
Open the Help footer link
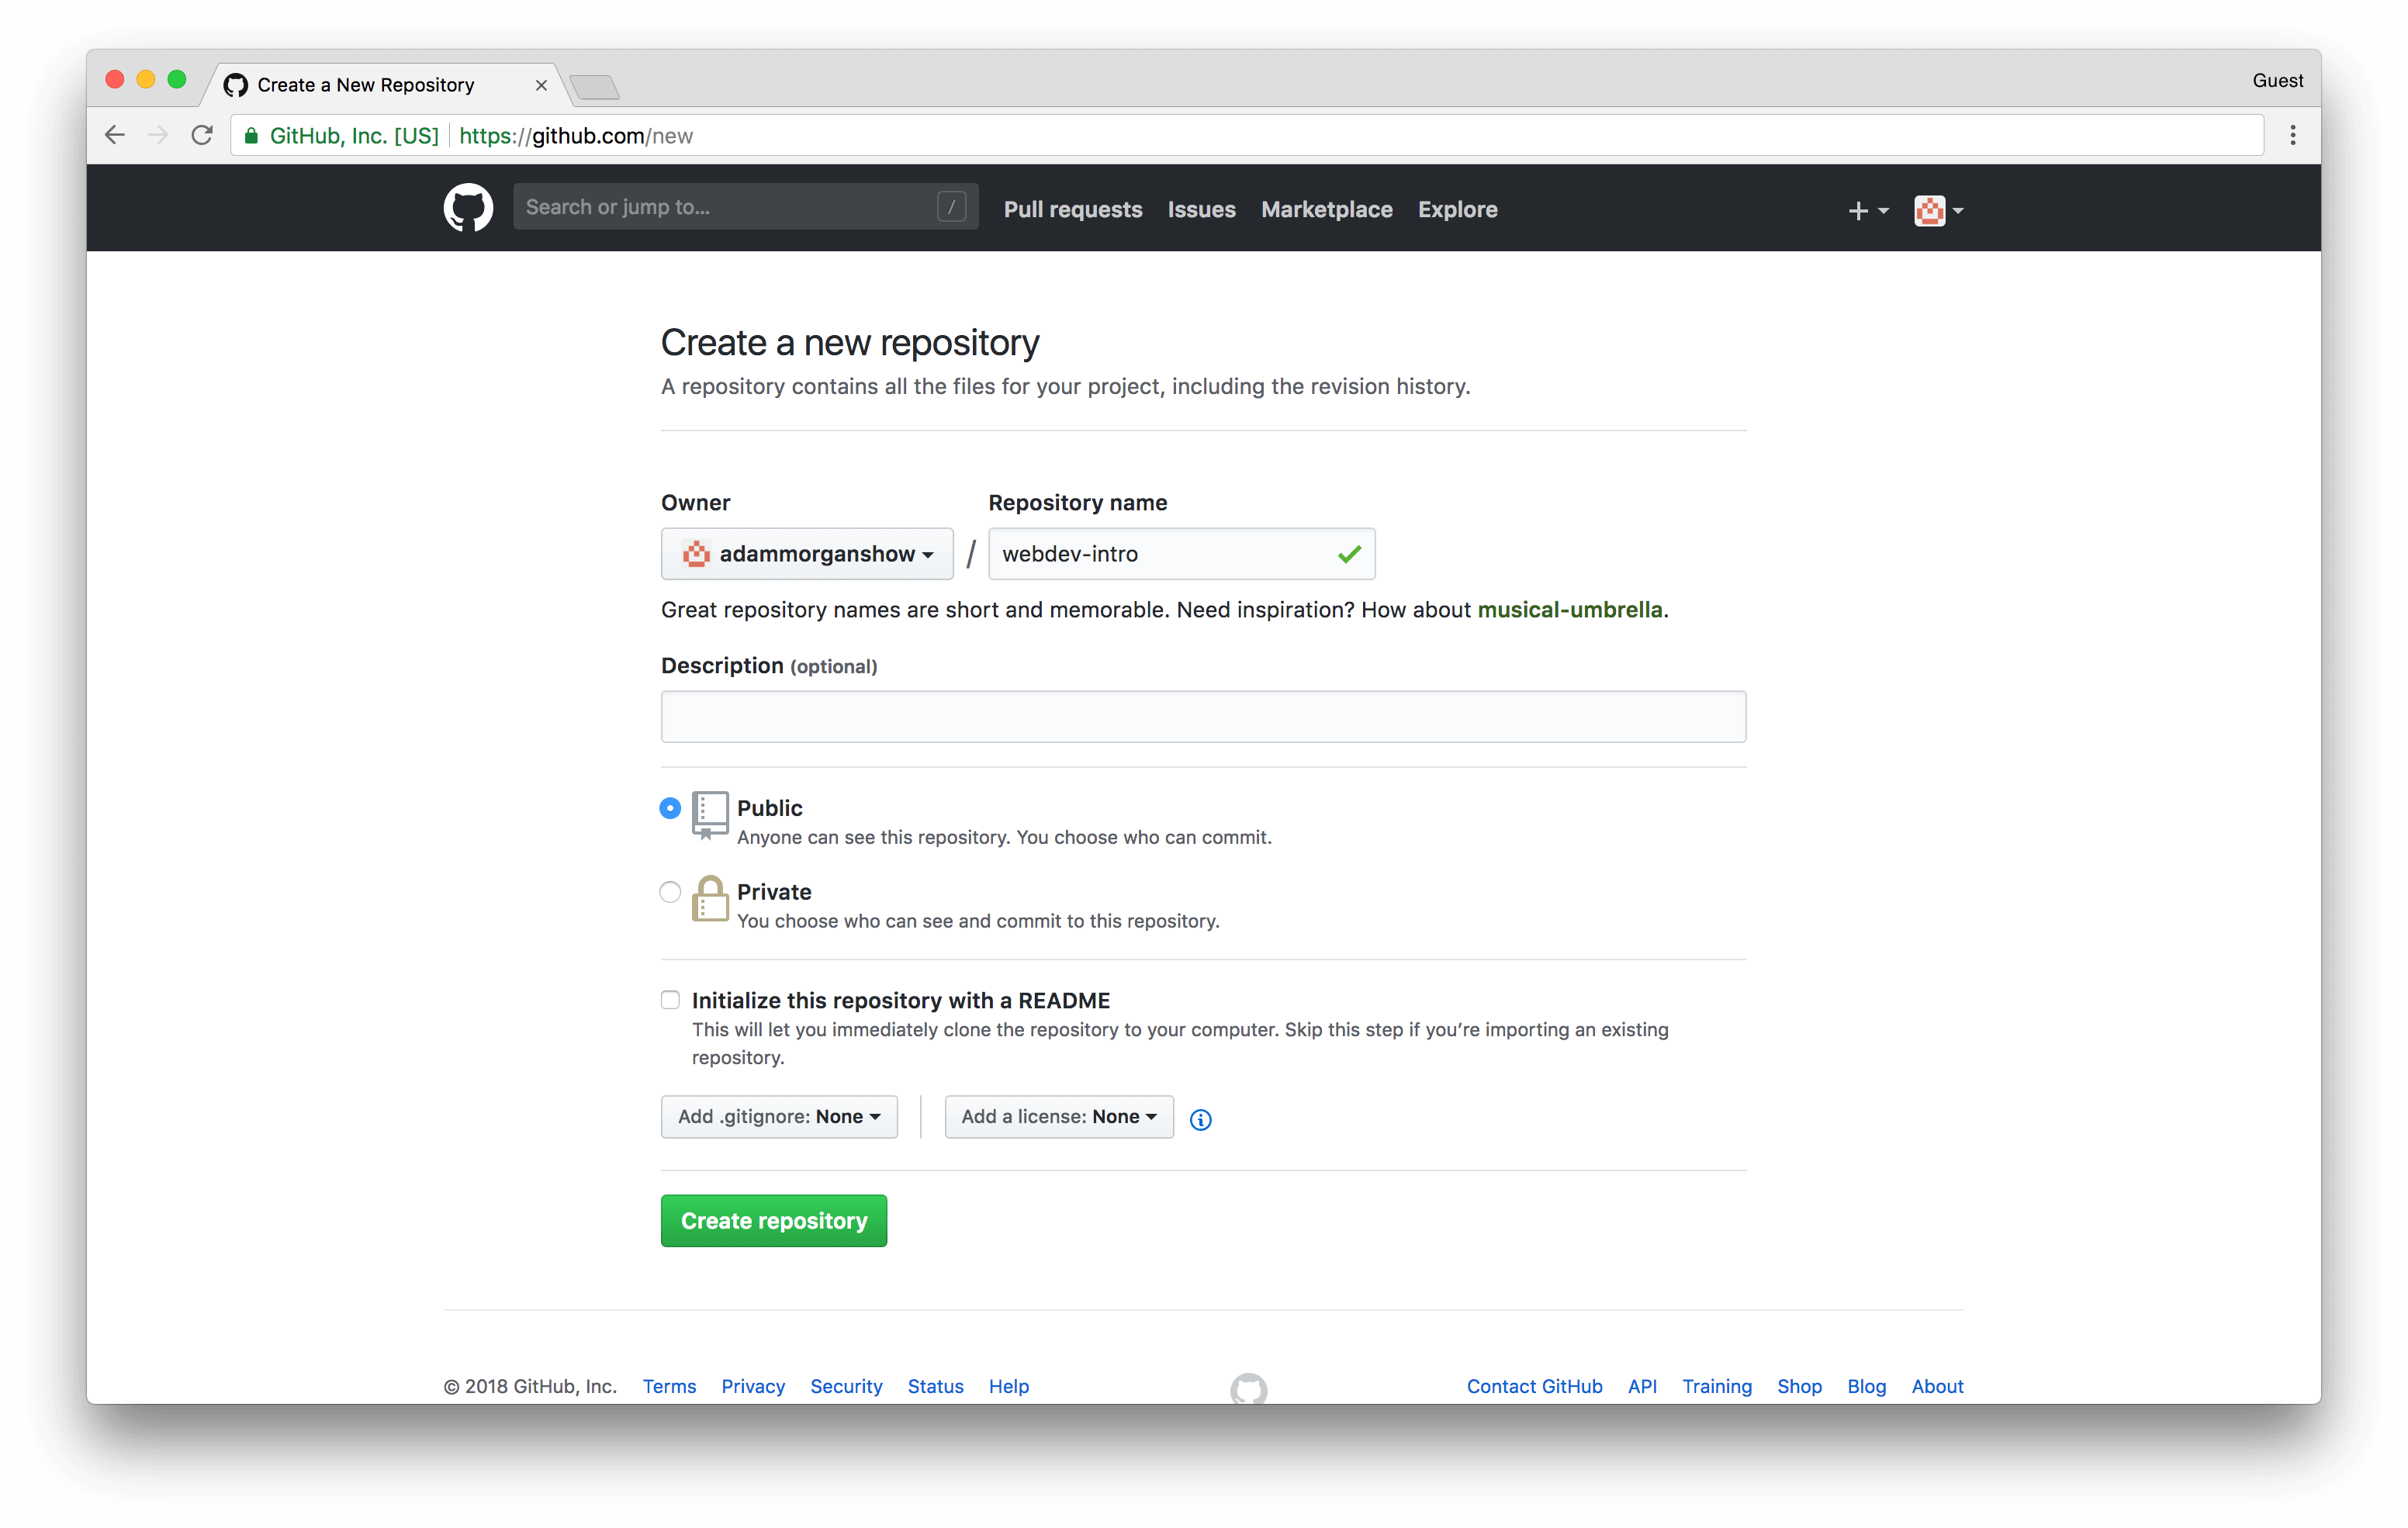click(x=1008, y=1386)
